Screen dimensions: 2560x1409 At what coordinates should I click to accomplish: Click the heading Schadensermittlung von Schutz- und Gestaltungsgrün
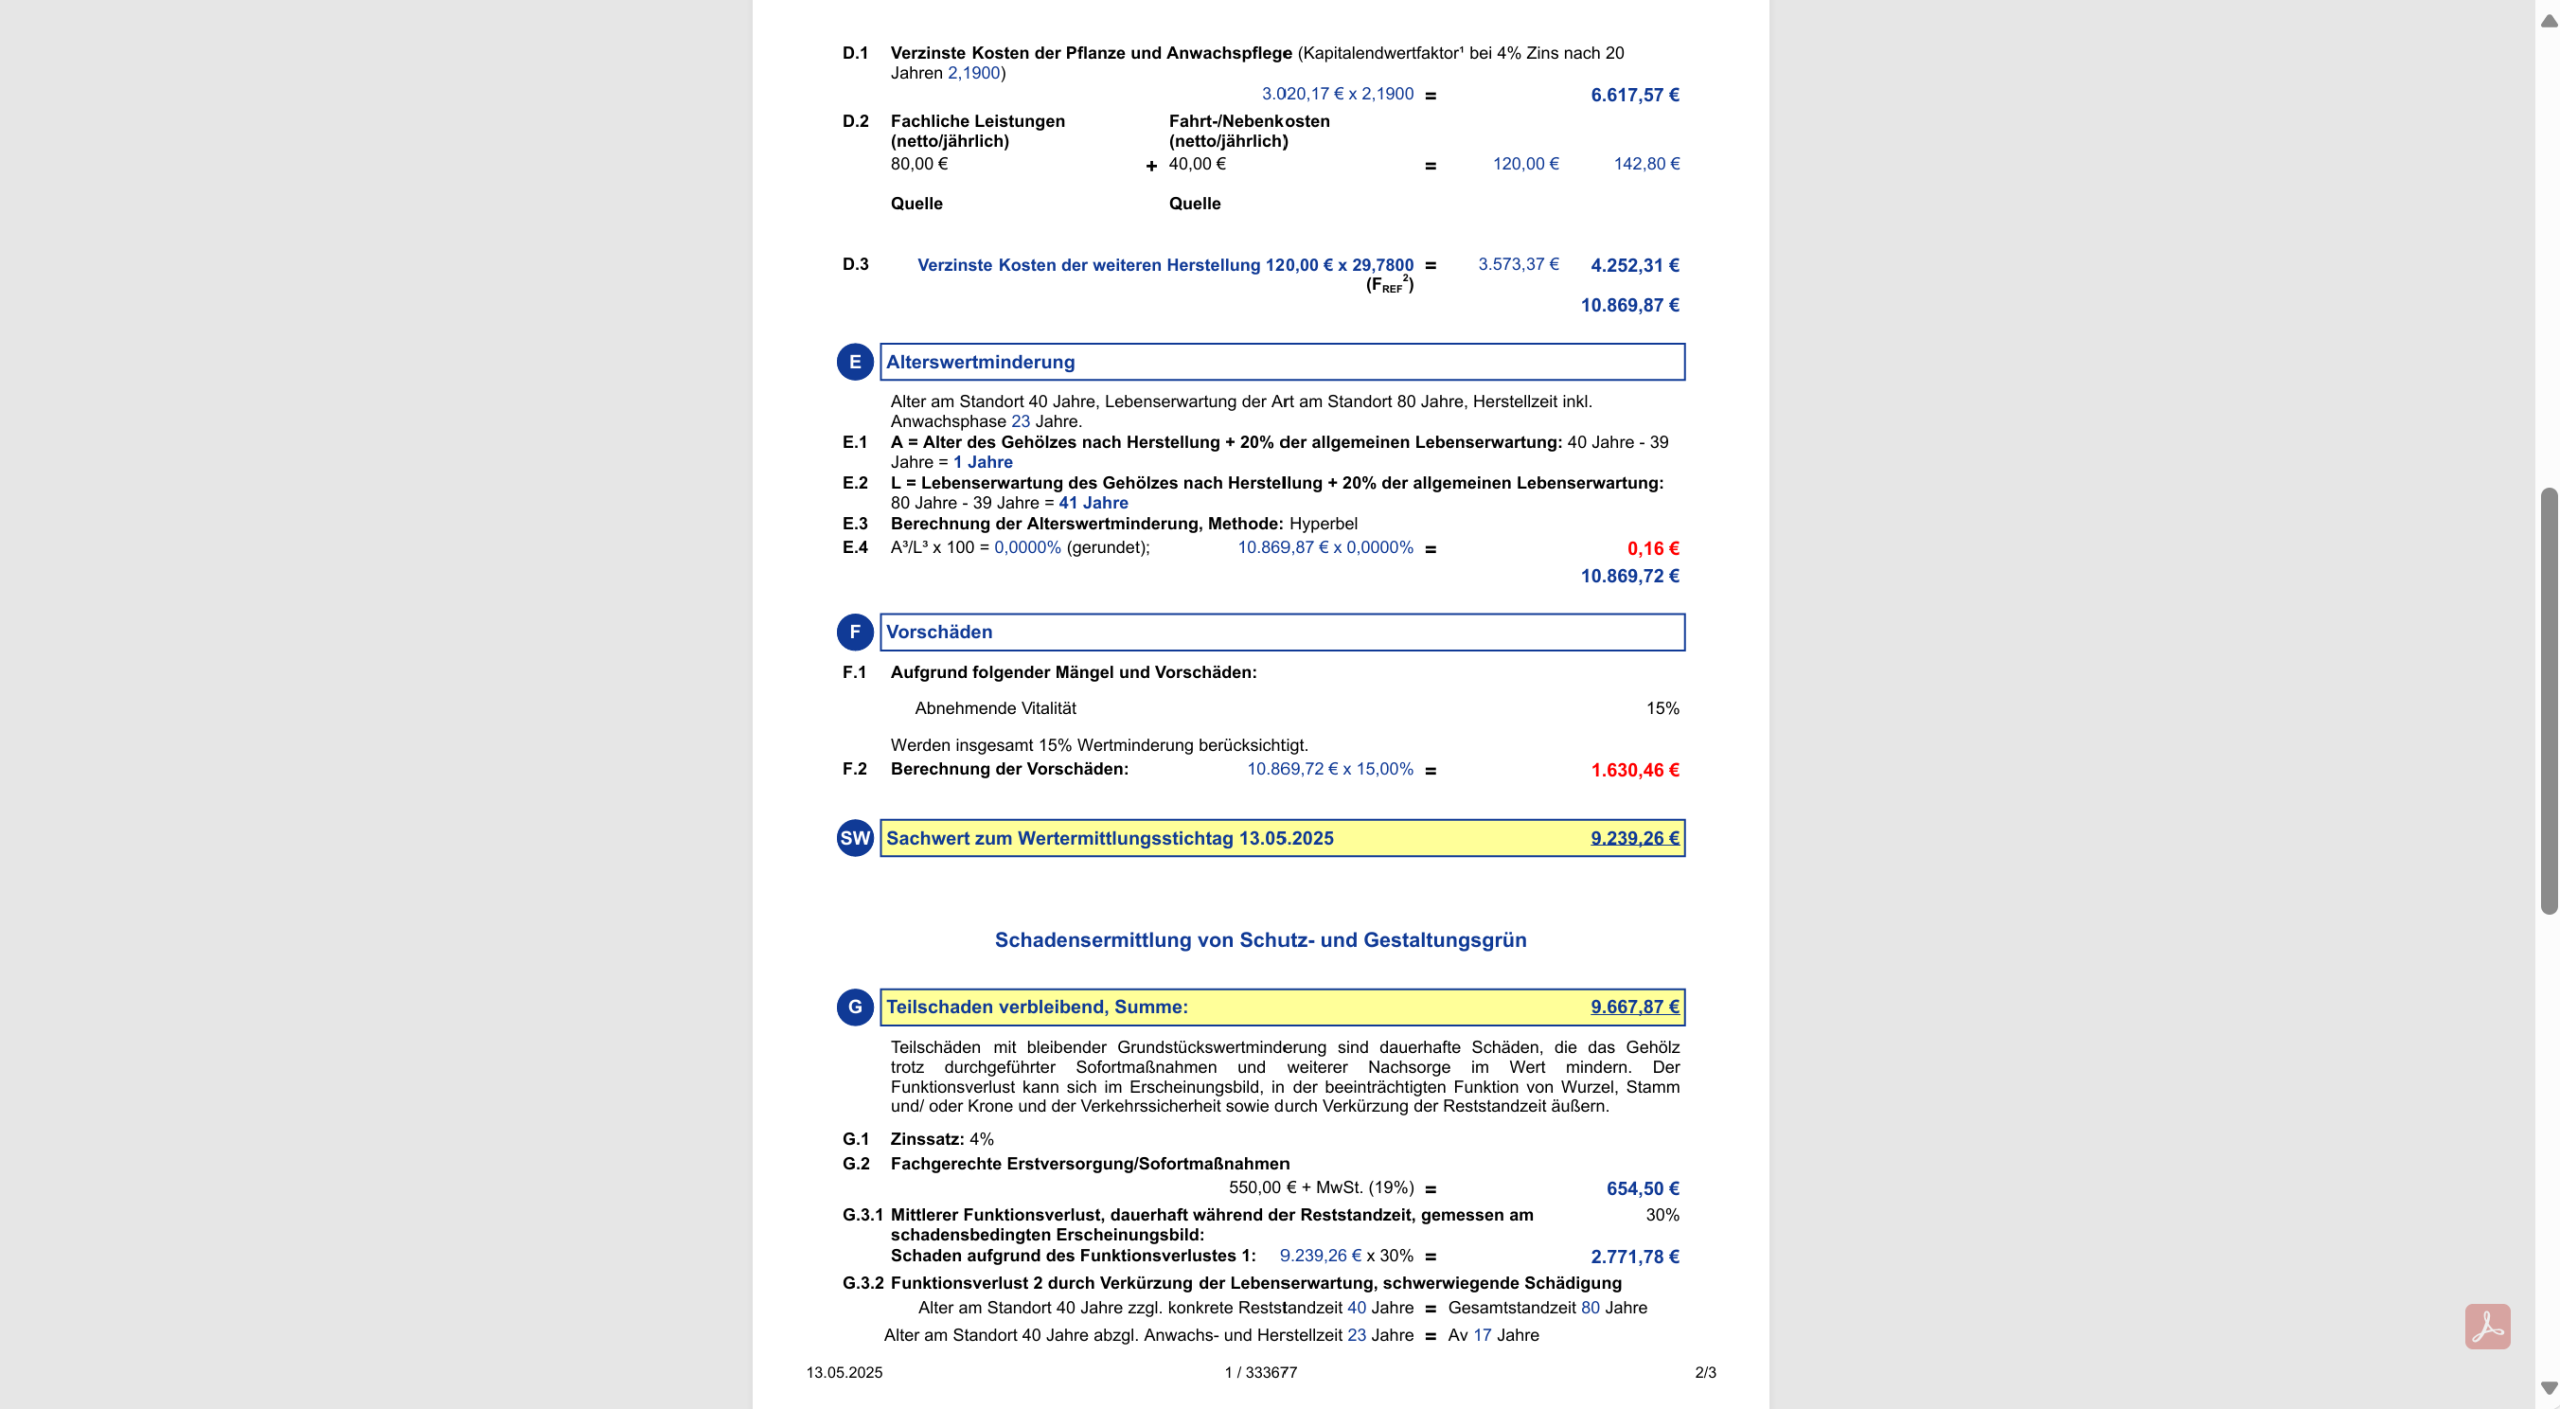[x=1260, y=940]
